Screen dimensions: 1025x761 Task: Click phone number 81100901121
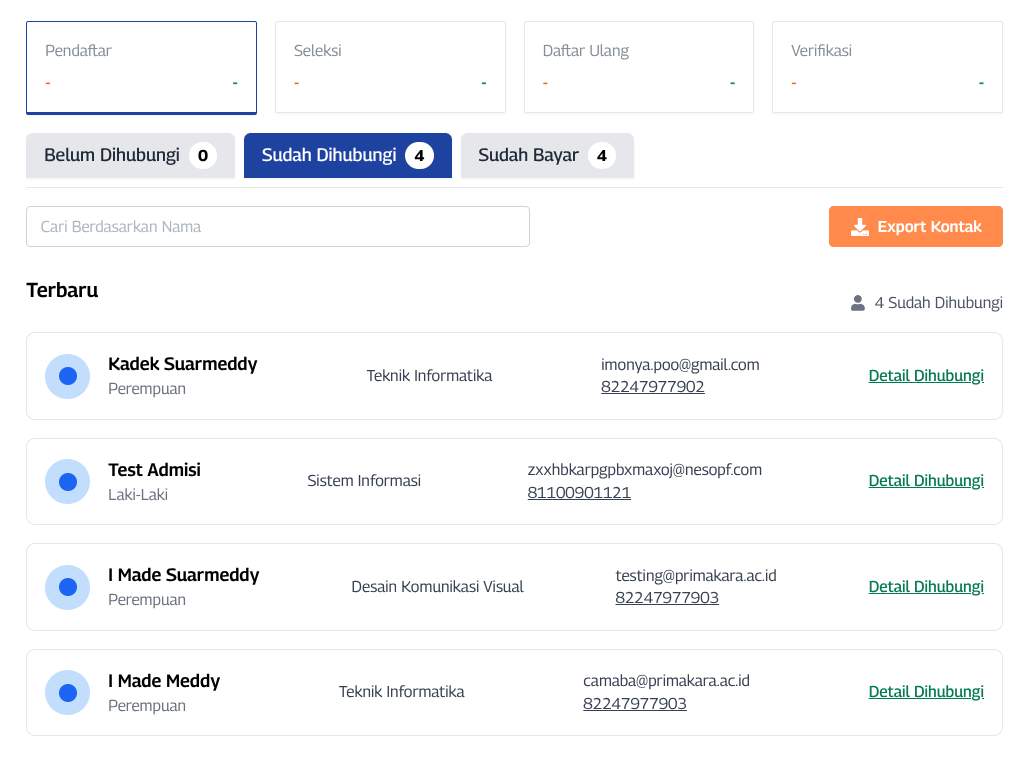pos(579,493)
